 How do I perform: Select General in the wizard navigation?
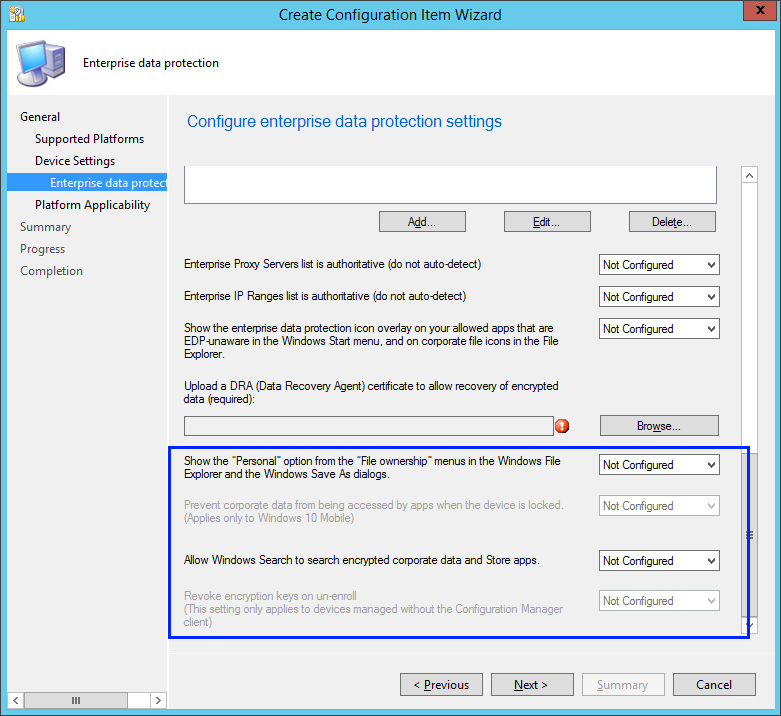pyautogui.click(x=40, y=117)
